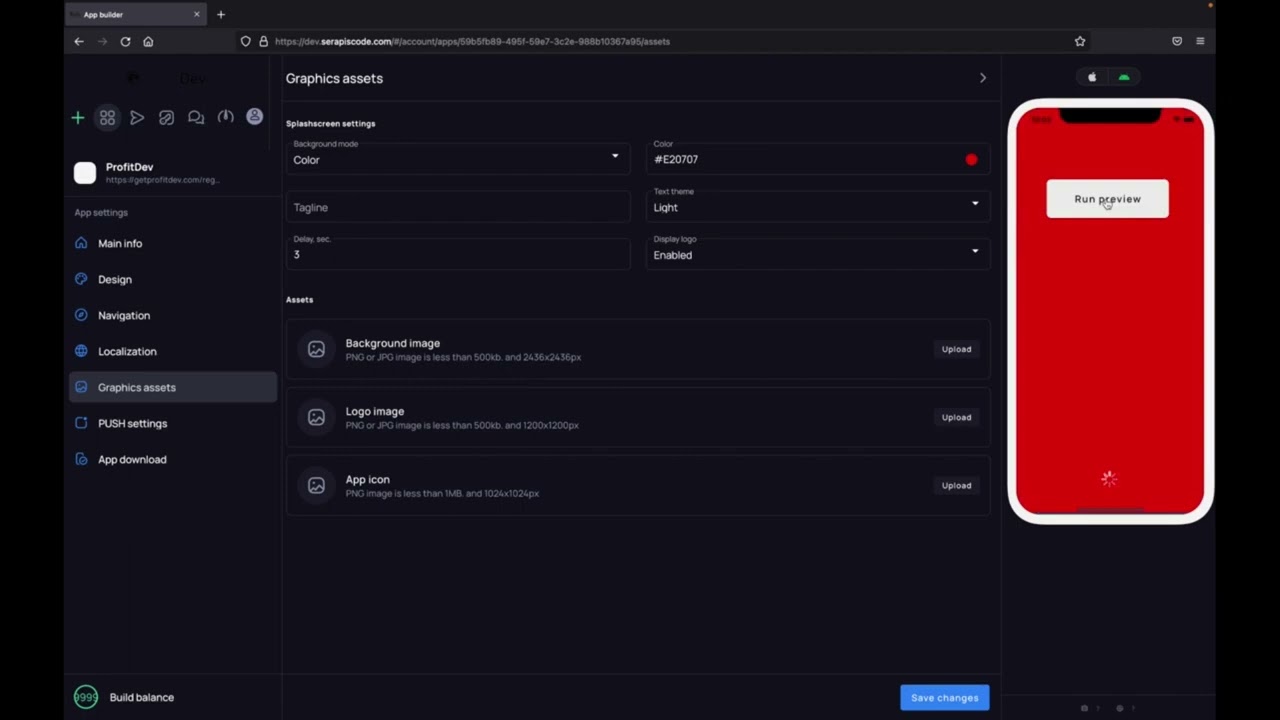Click the link icon in sidebar toolbar
This screenshot has height=720, width=1280.
coord(166,118)
